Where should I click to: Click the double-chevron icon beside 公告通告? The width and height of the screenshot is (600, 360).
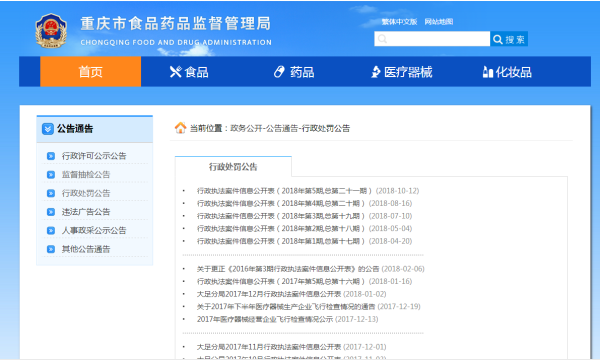(x=48, y=129)
